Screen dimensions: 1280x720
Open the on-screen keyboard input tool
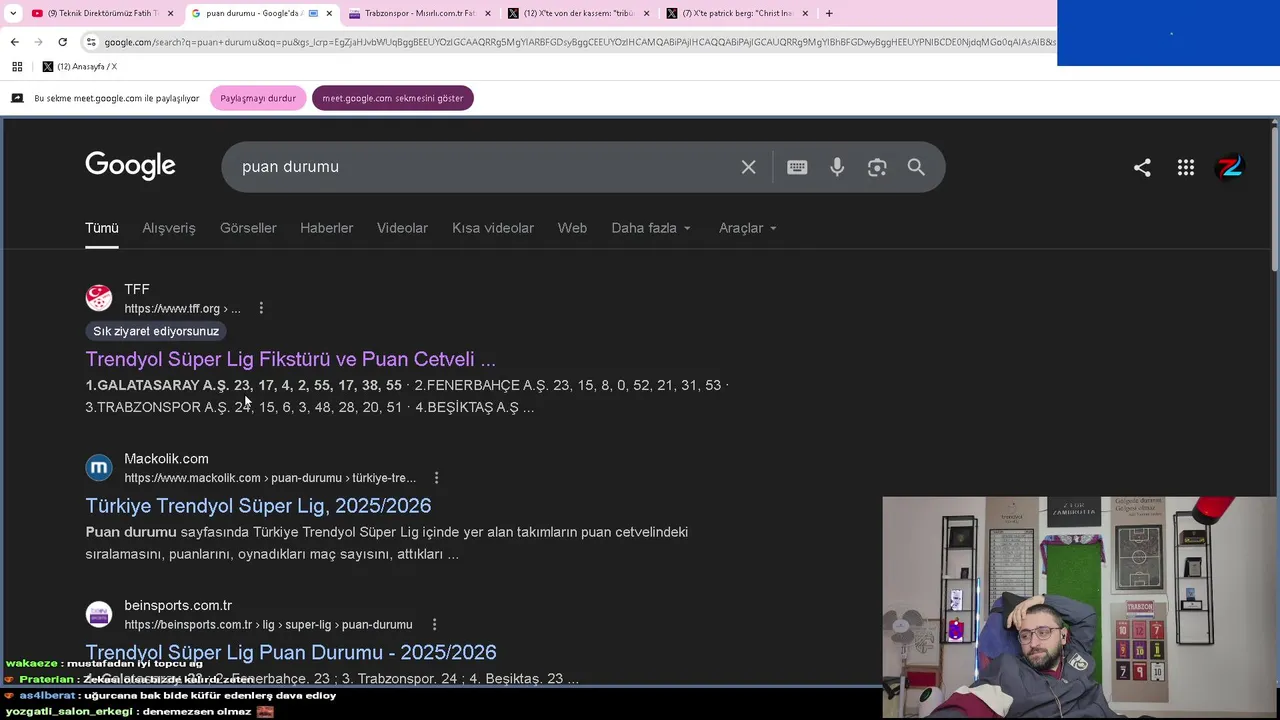(x=797, y=167)
